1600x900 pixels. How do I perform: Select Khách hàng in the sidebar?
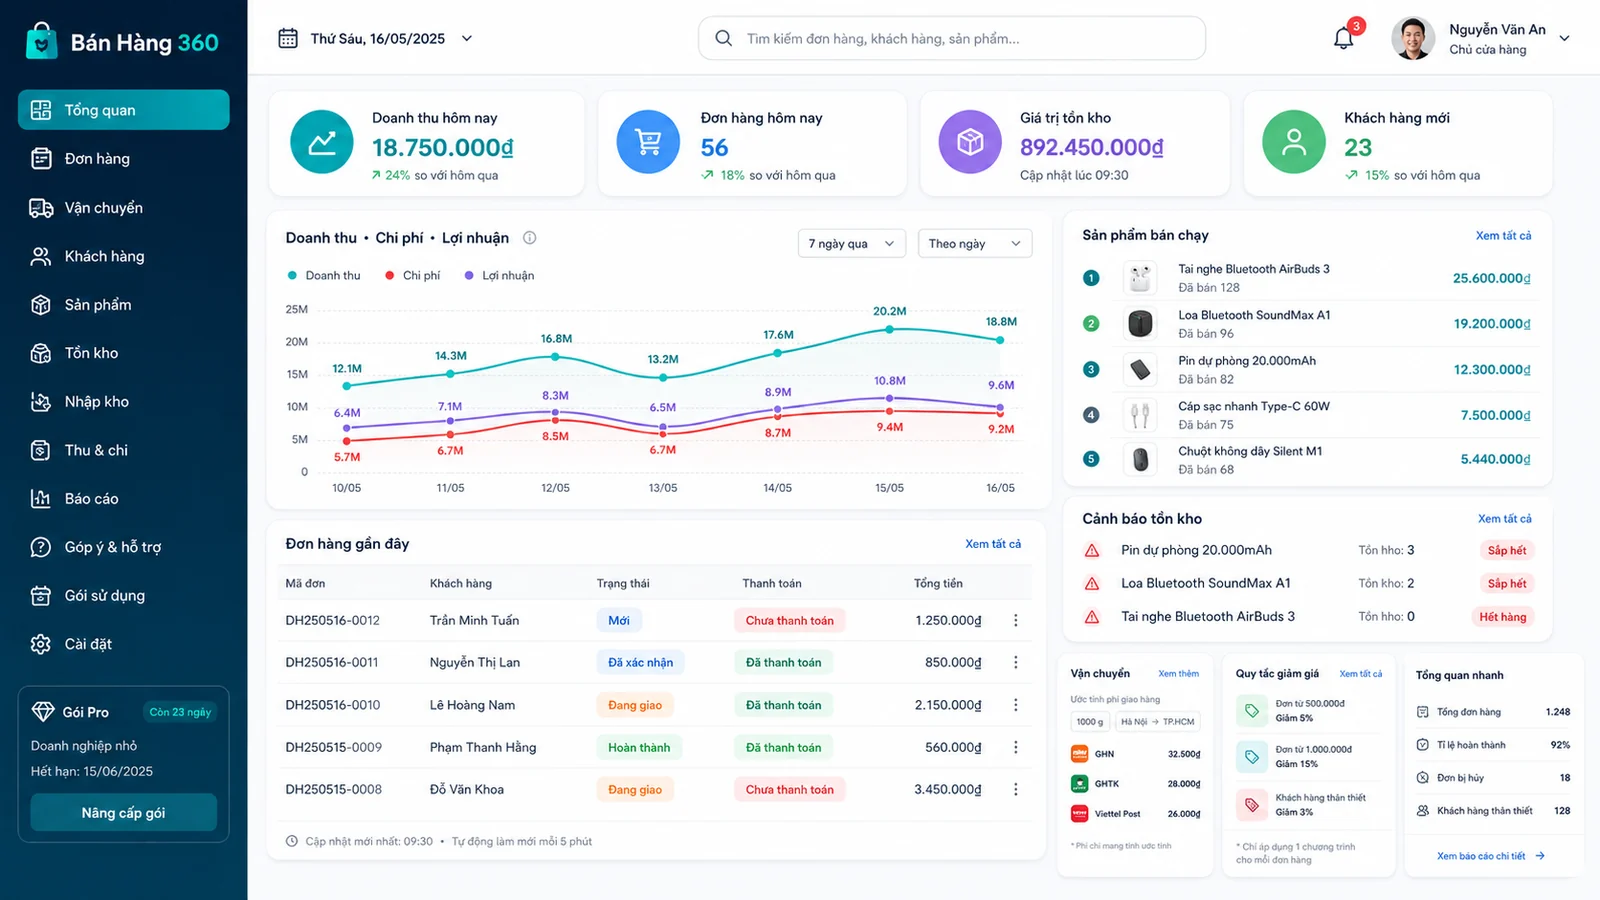[124, 256]
